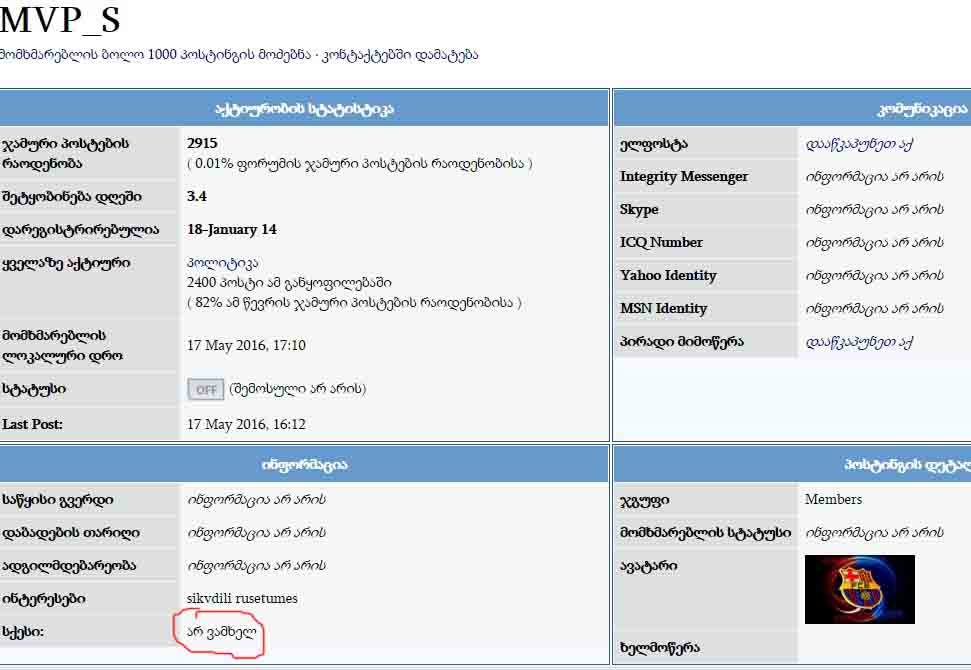Click the 'Yahoo Identity' label

[x=668, y=276]
